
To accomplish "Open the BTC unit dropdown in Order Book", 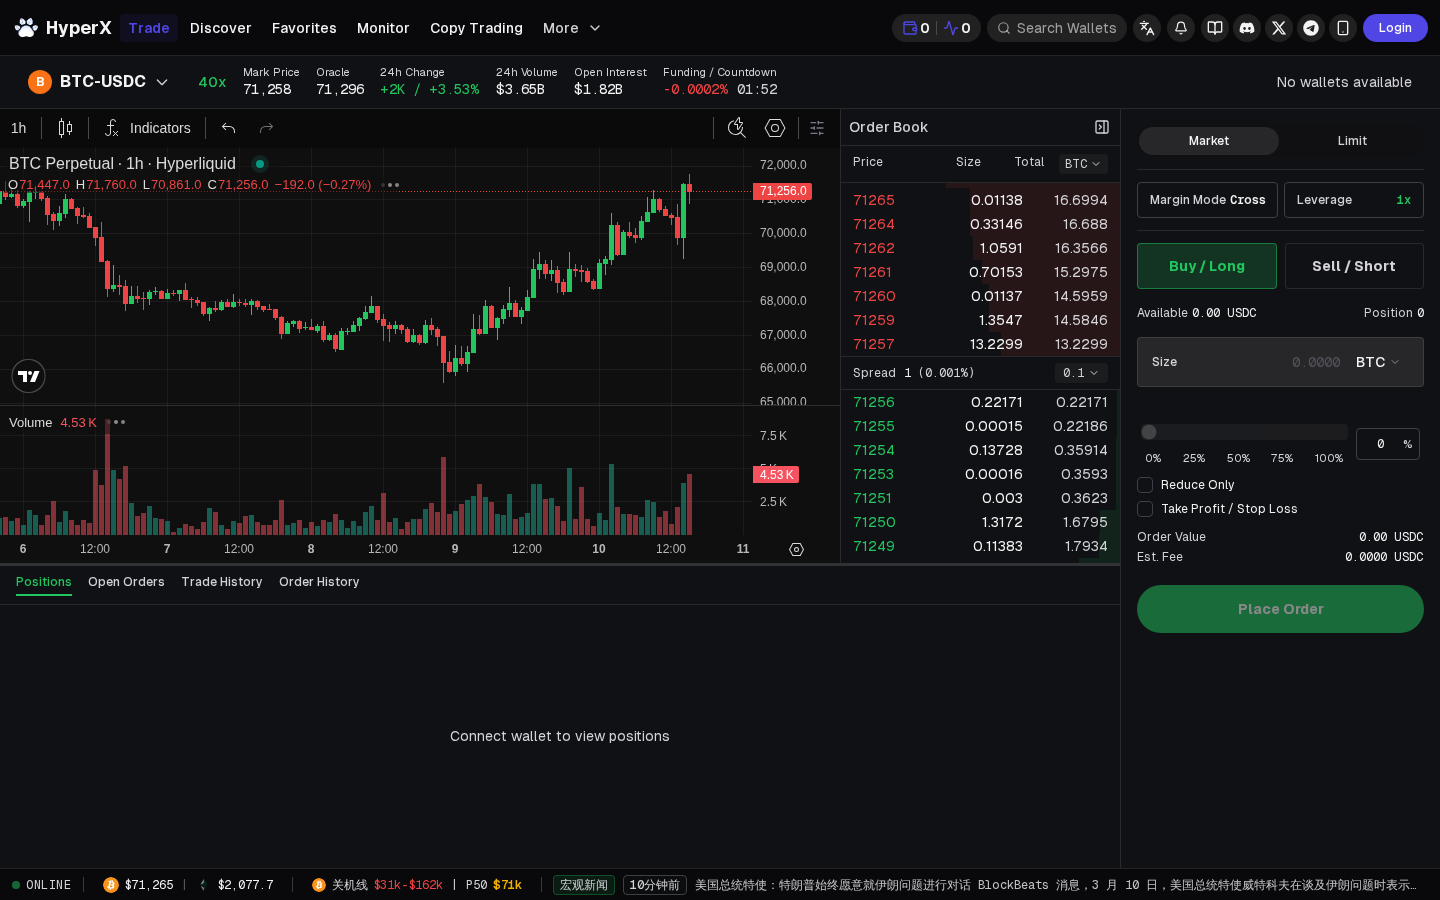I will (x=1083, y=163).
